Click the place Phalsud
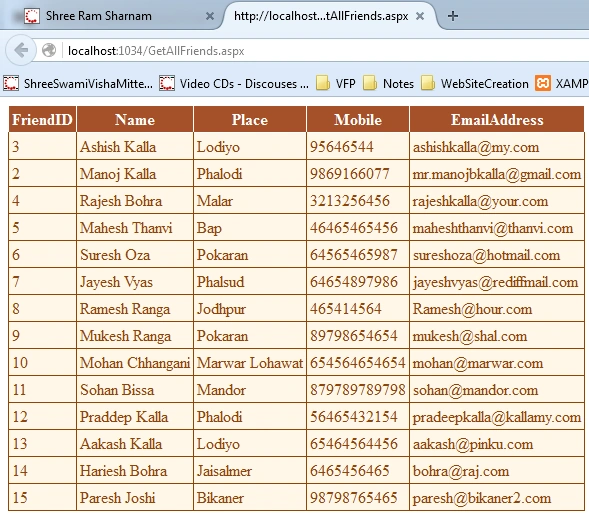The height and width of the screenshot is (513, 589). (x=220, y=282)
